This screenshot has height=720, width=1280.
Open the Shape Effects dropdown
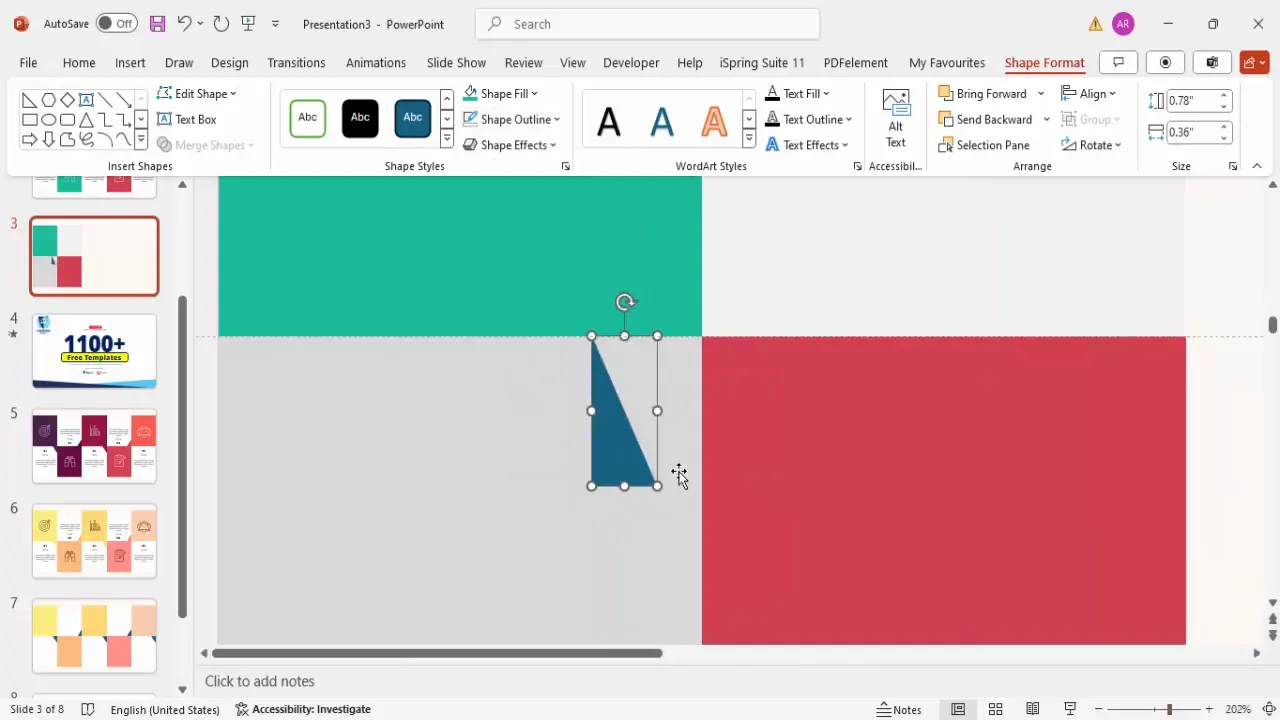click(510, 145)
